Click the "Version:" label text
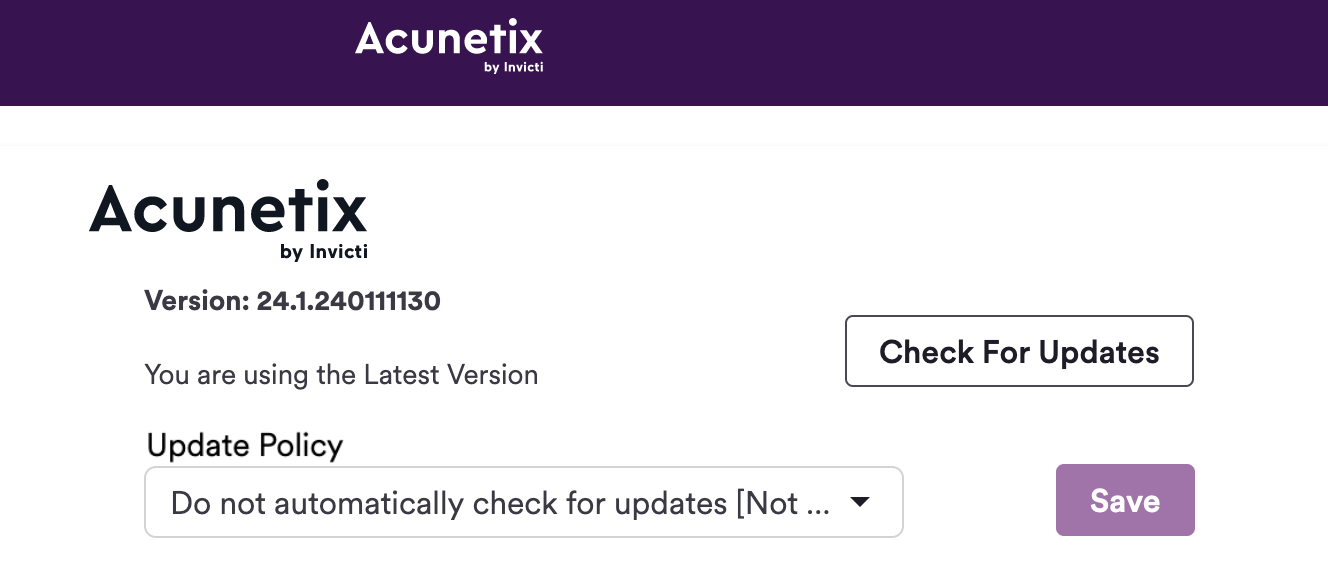Viewport: 1328px width, 584px height. tap(197, 301)
